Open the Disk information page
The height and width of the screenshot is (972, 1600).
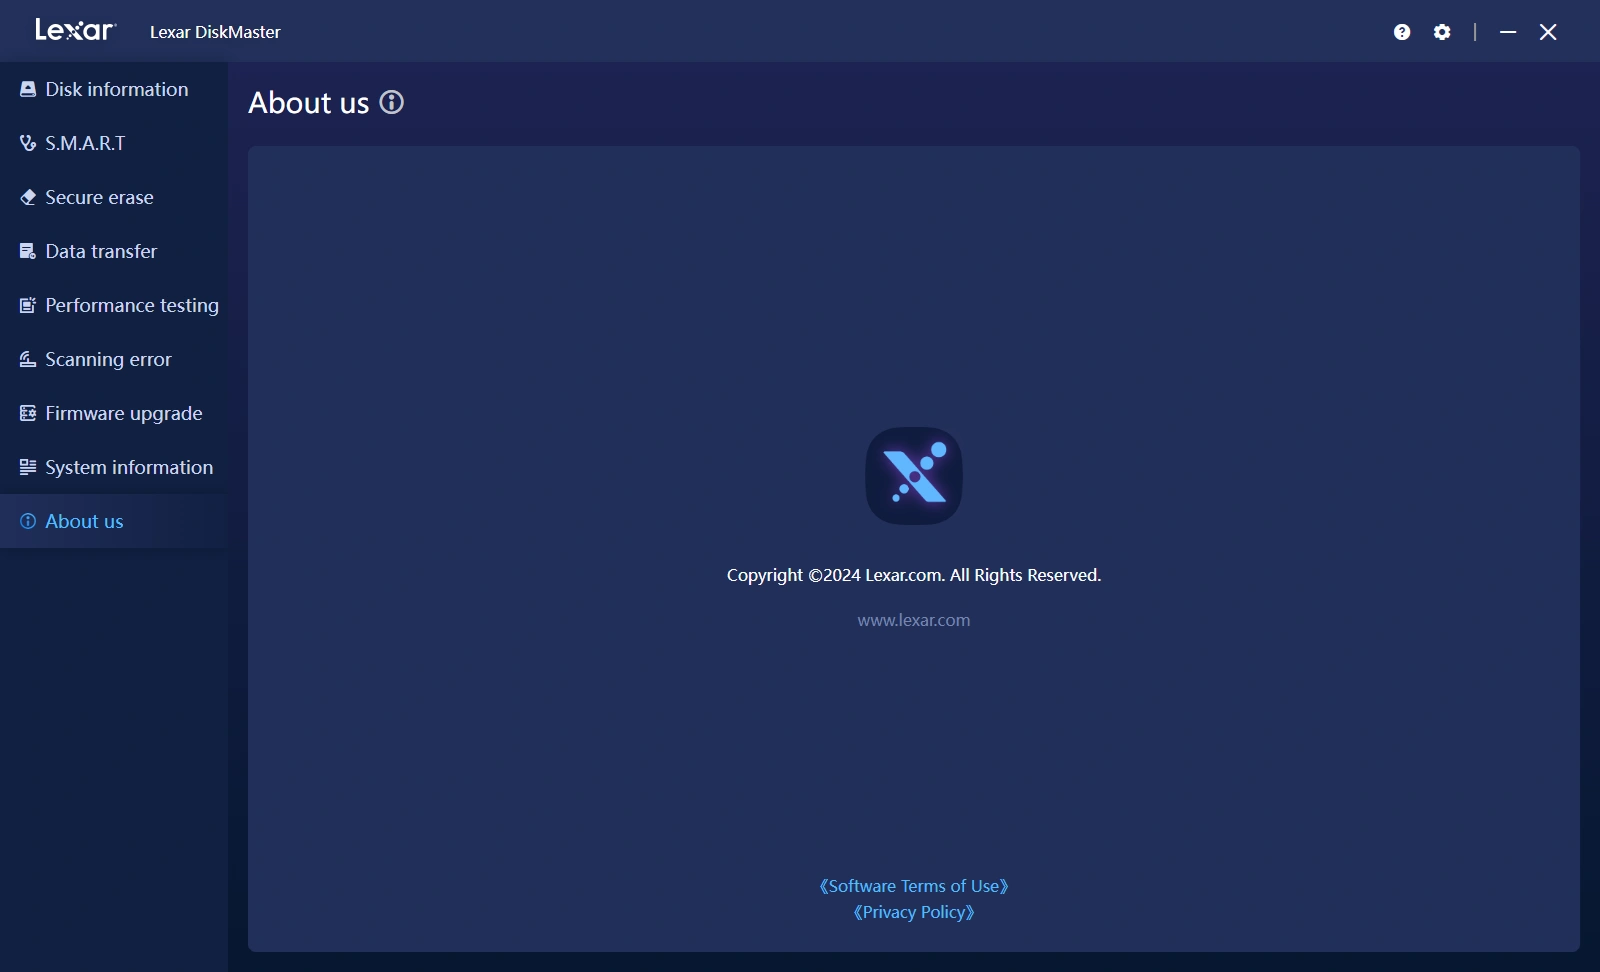tap(114, 89)
